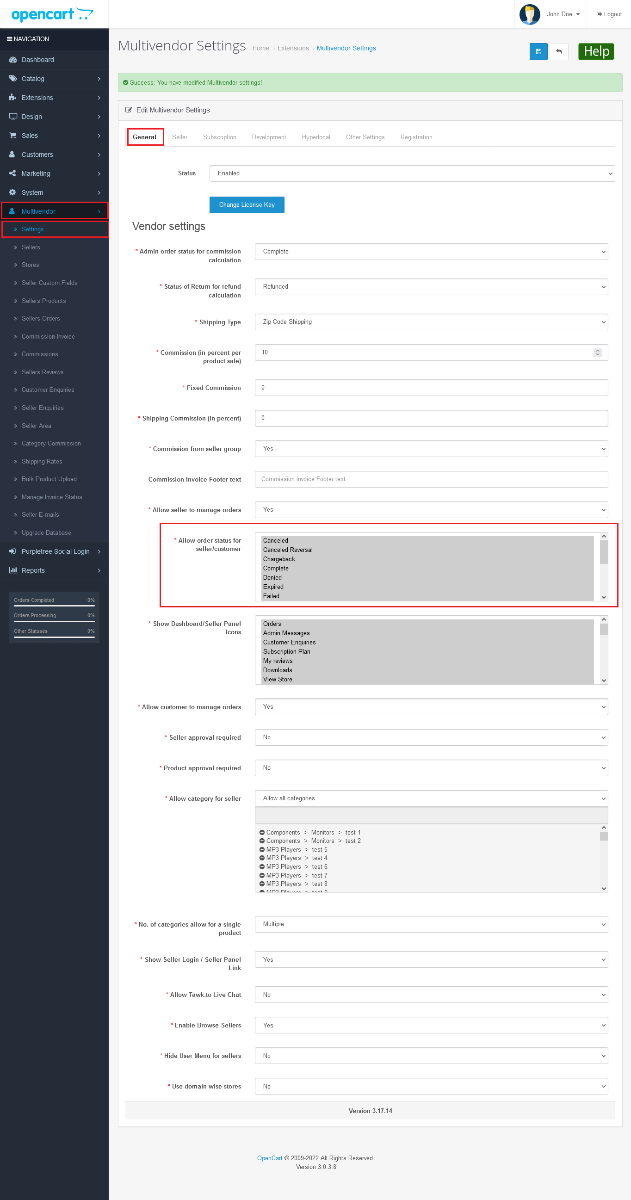
Task: Click the remove icon beside MP3 Players > test 6
Action: (262, 867)
